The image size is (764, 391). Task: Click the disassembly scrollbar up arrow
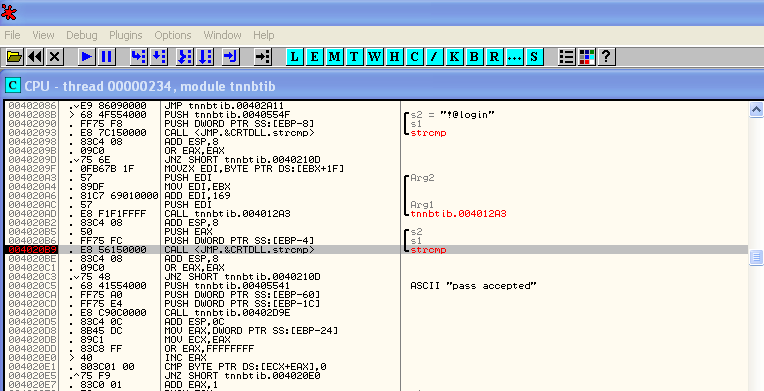tap(756, 110)
